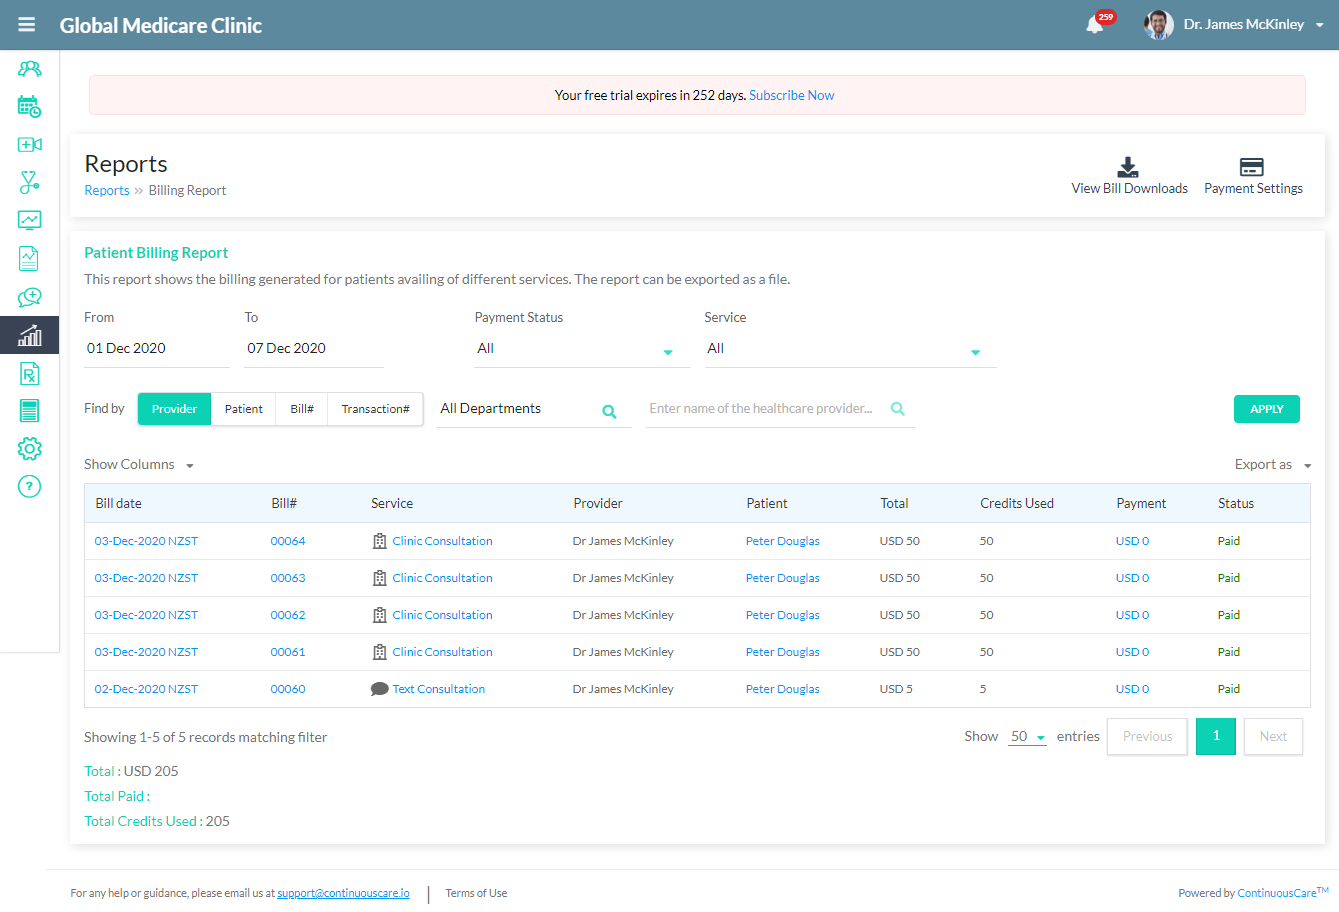Click the notifications bell icon
This screenshot has width=1339, height=912.
(x=1095, y=25)
